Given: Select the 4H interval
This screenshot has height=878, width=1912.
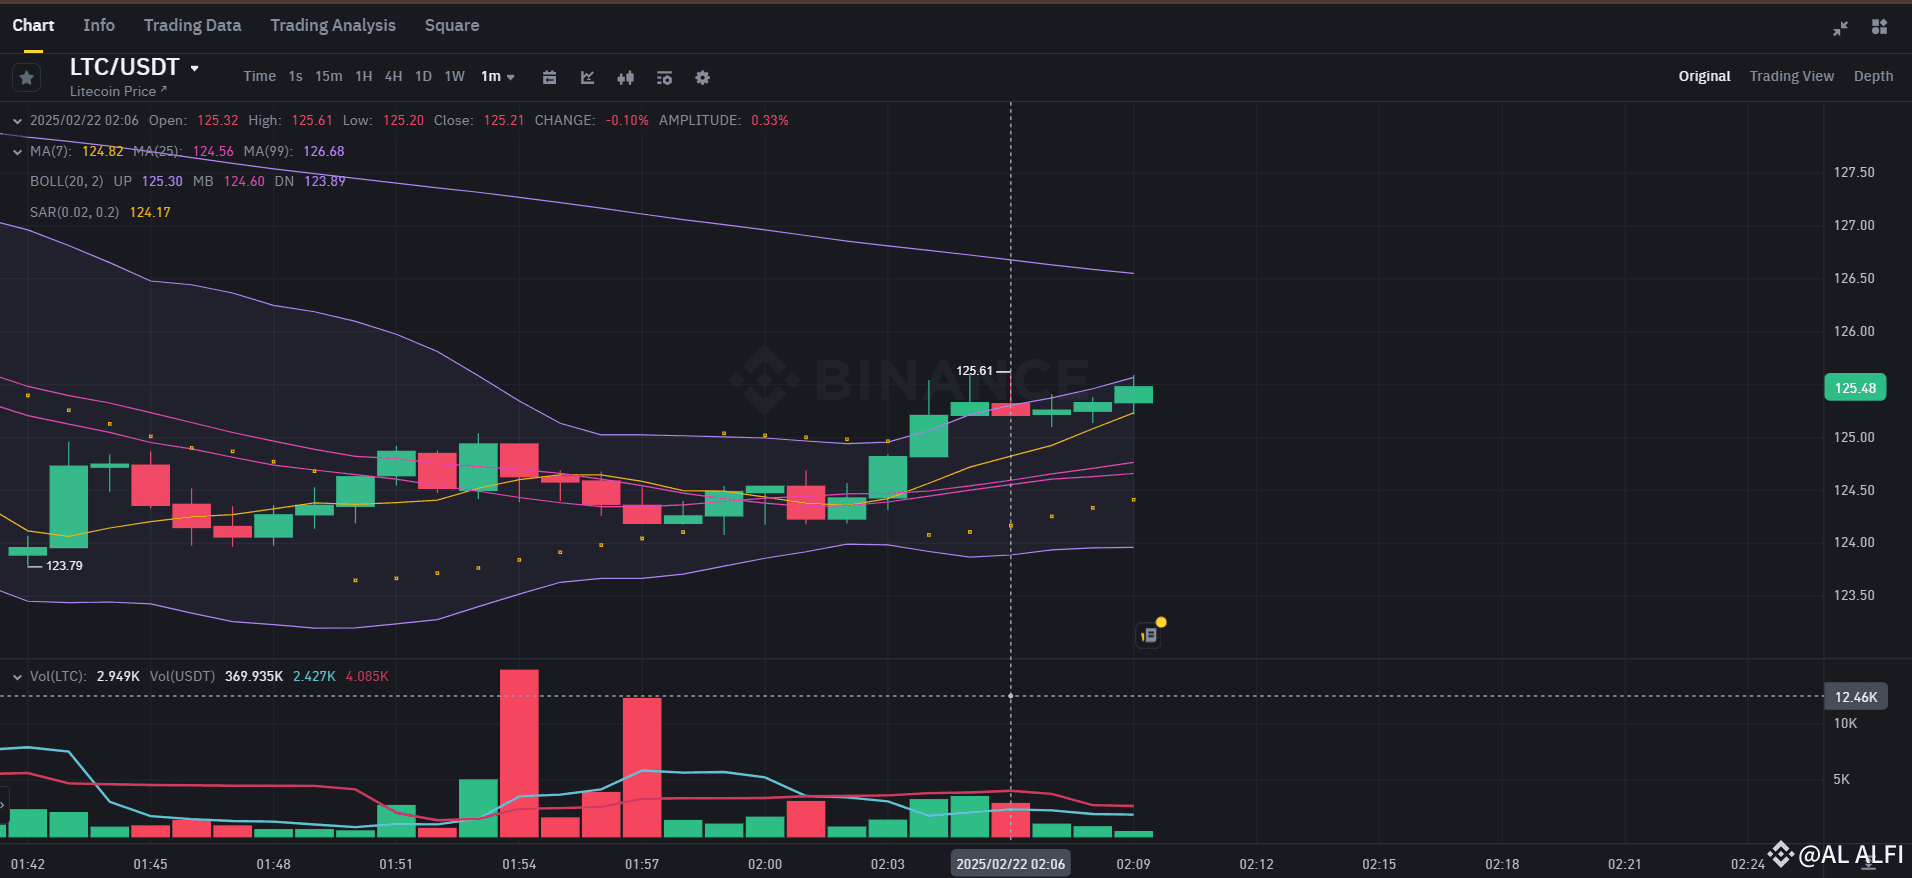Looking at the screenshot, I should coord(394,76).
